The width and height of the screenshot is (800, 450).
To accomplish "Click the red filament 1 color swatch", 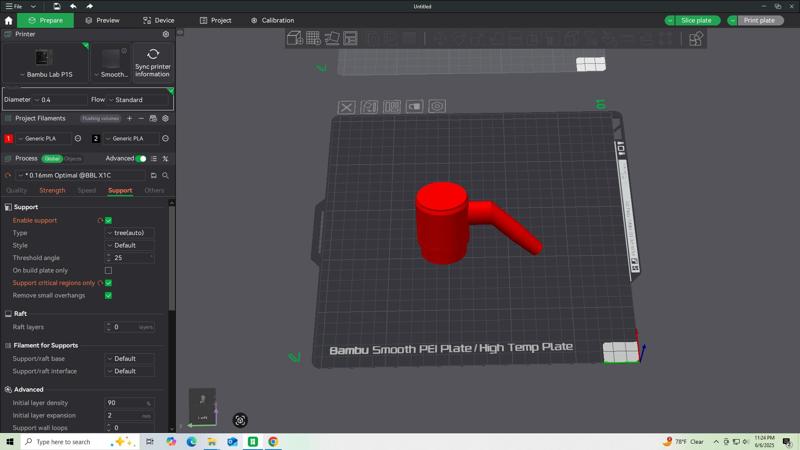I will click(x=9, y=139).
